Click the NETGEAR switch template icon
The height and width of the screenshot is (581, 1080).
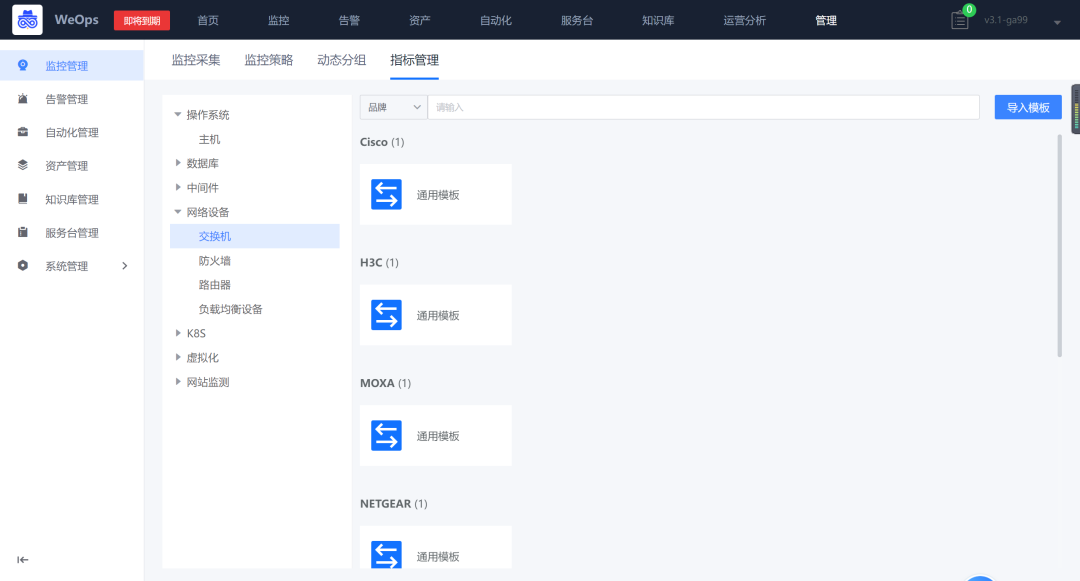(x=386, y=554)
